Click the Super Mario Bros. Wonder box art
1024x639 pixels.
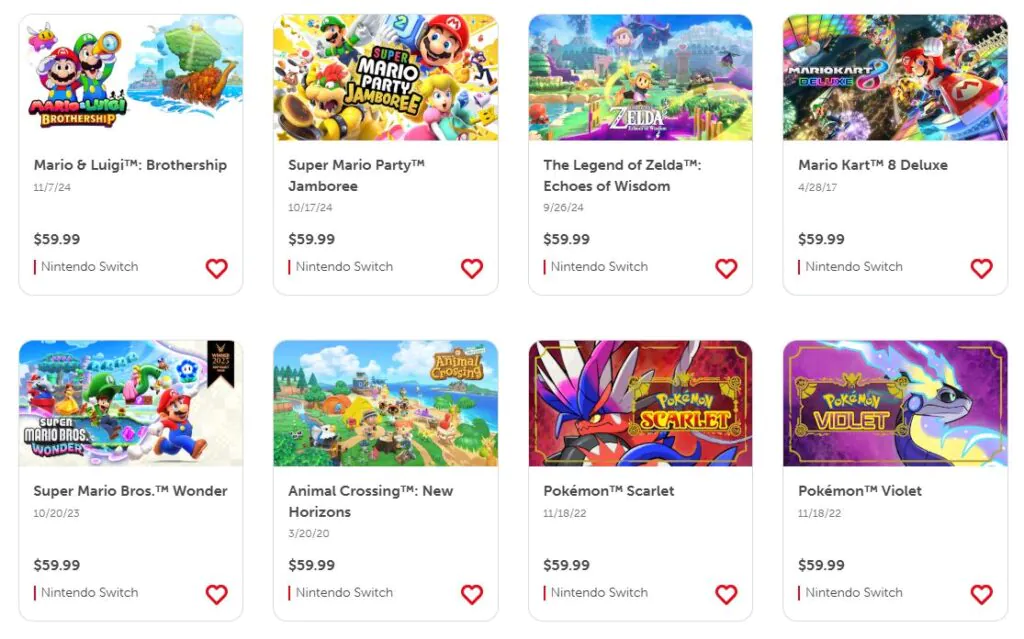(x=131, y=403)
